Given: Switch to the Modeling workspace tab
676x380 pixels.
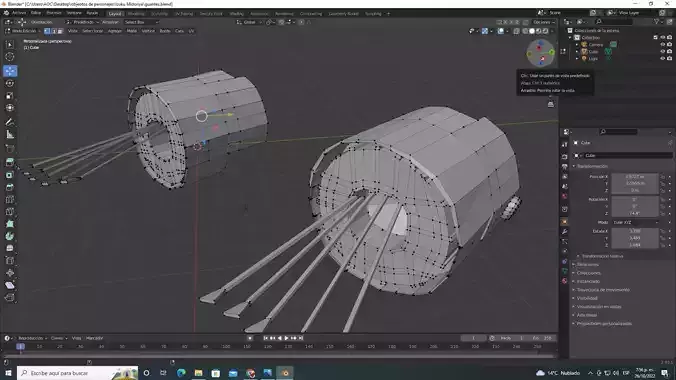Looking at the screenshot, I should pos(136,14).
